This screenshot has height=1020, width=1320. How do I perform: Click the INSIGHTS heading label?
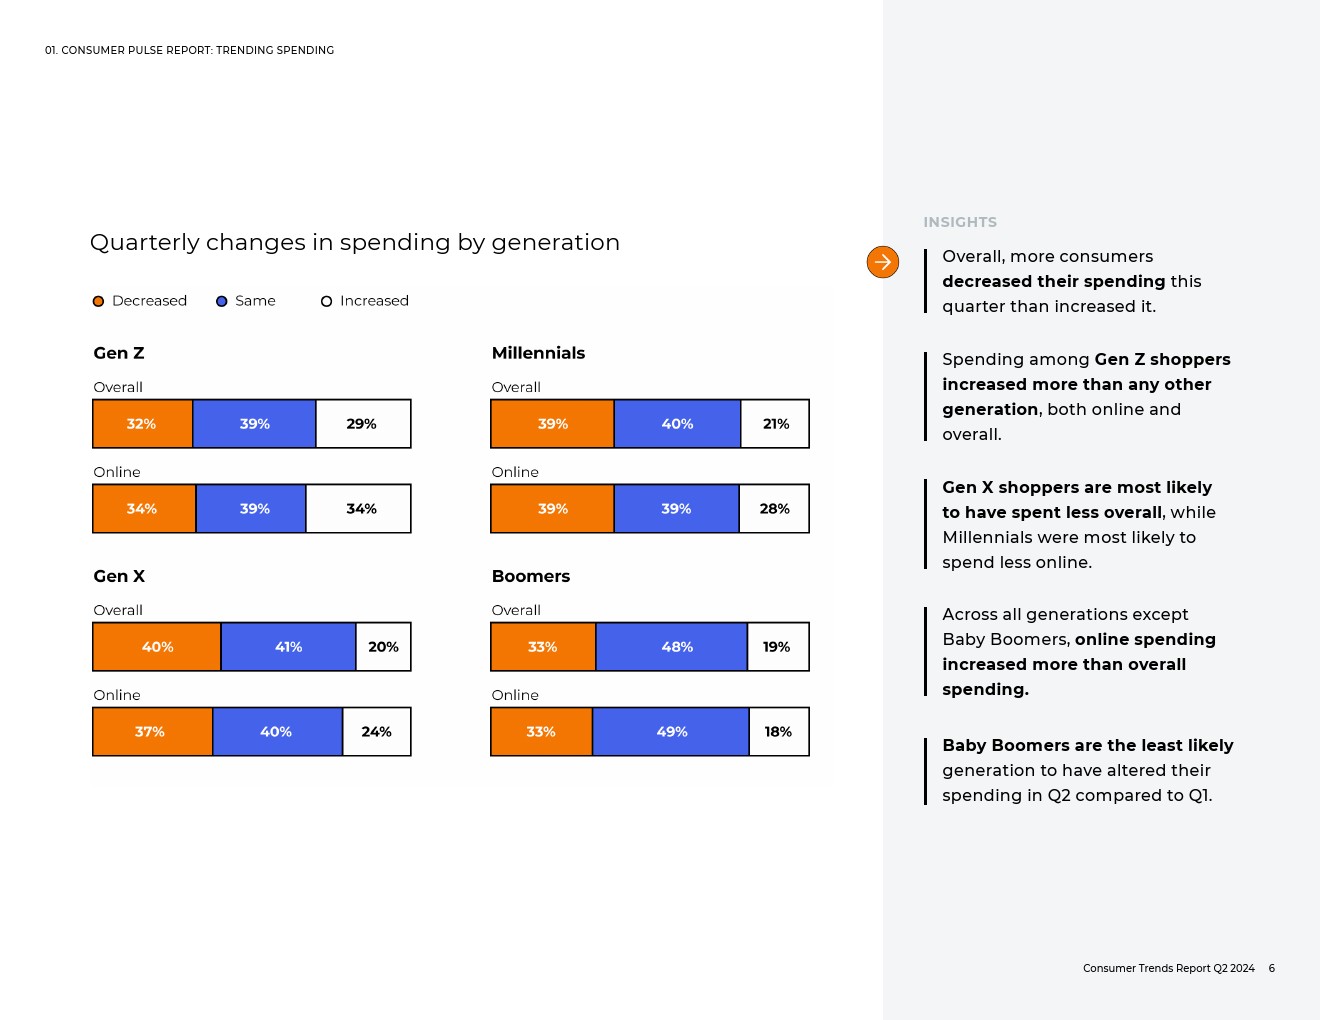click(960, 222)
